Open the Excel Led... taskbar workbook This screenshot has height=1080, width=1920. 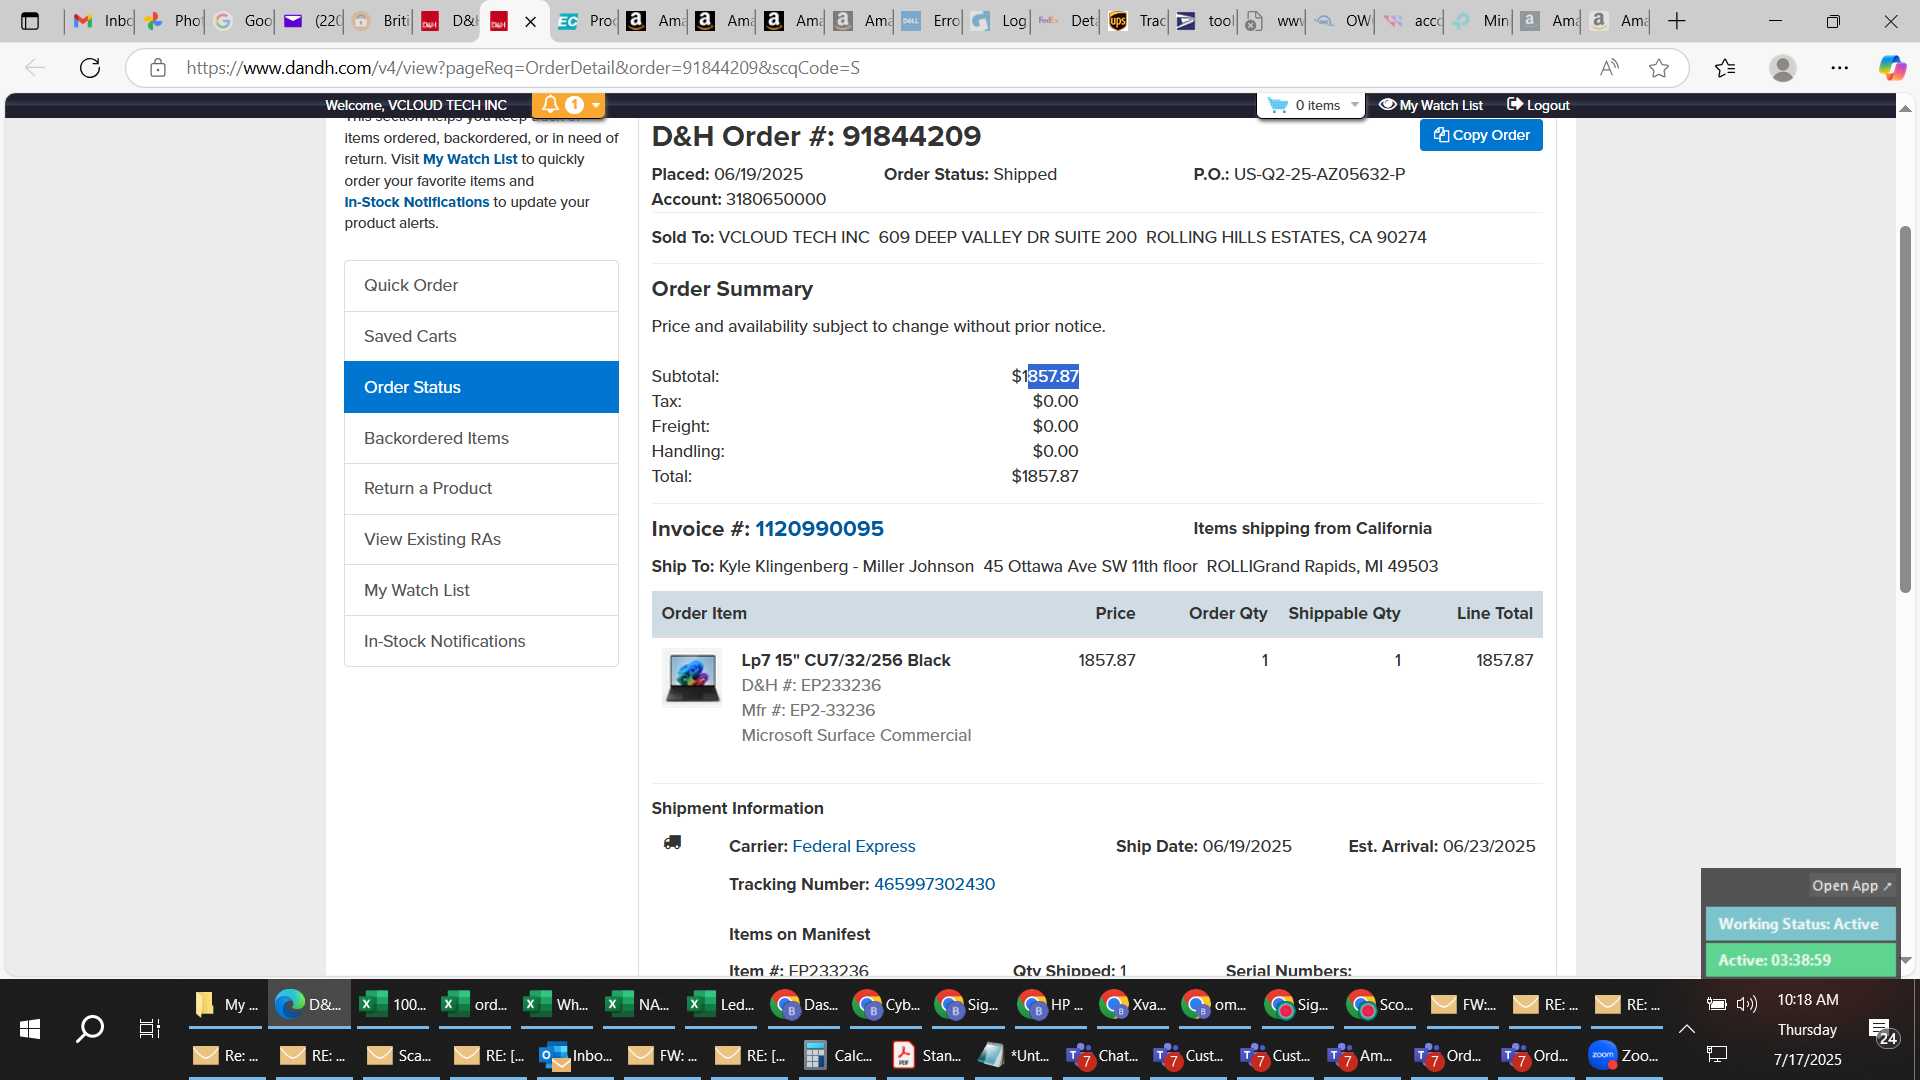[721, 1004]
